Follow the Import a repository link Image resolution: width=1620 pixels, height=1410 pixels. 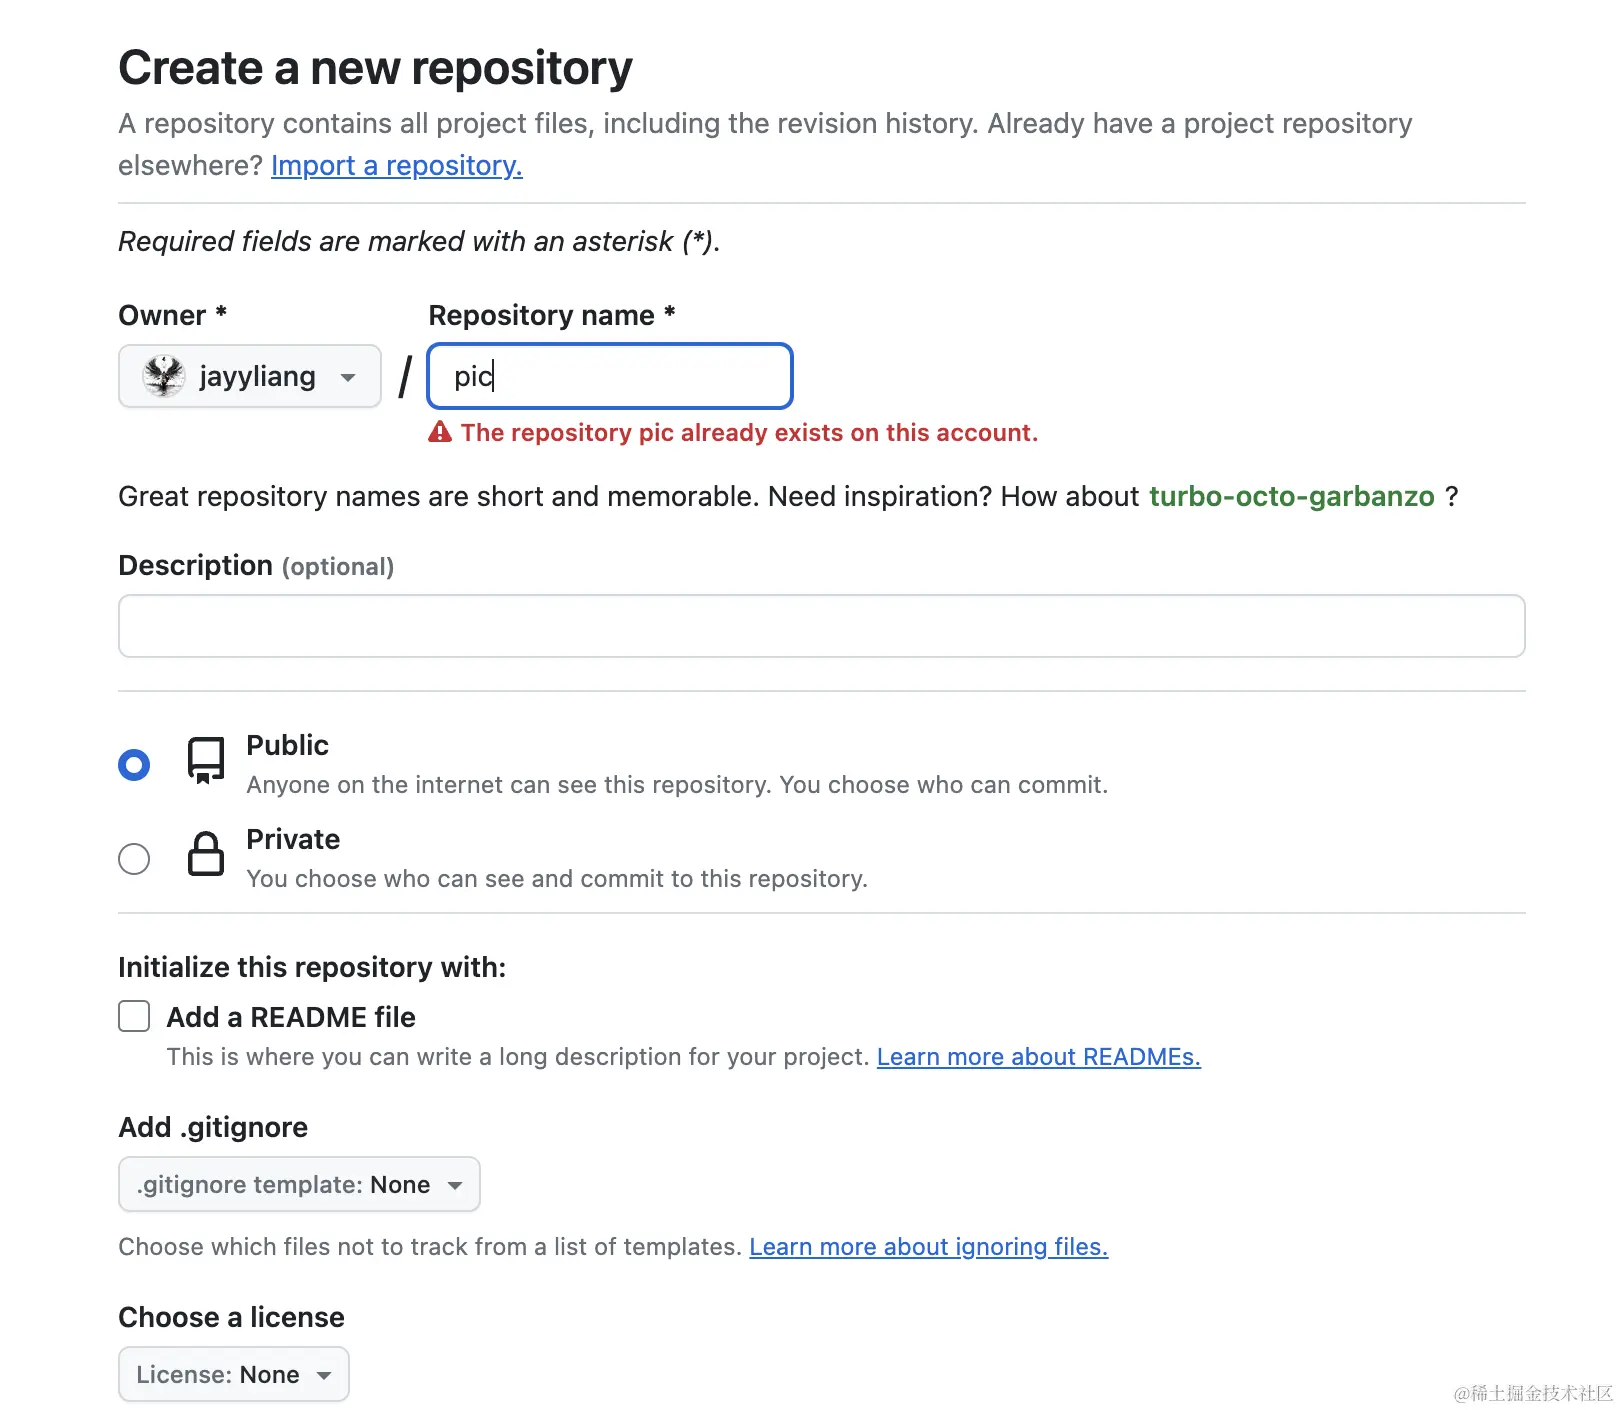[x=396, y=165]
